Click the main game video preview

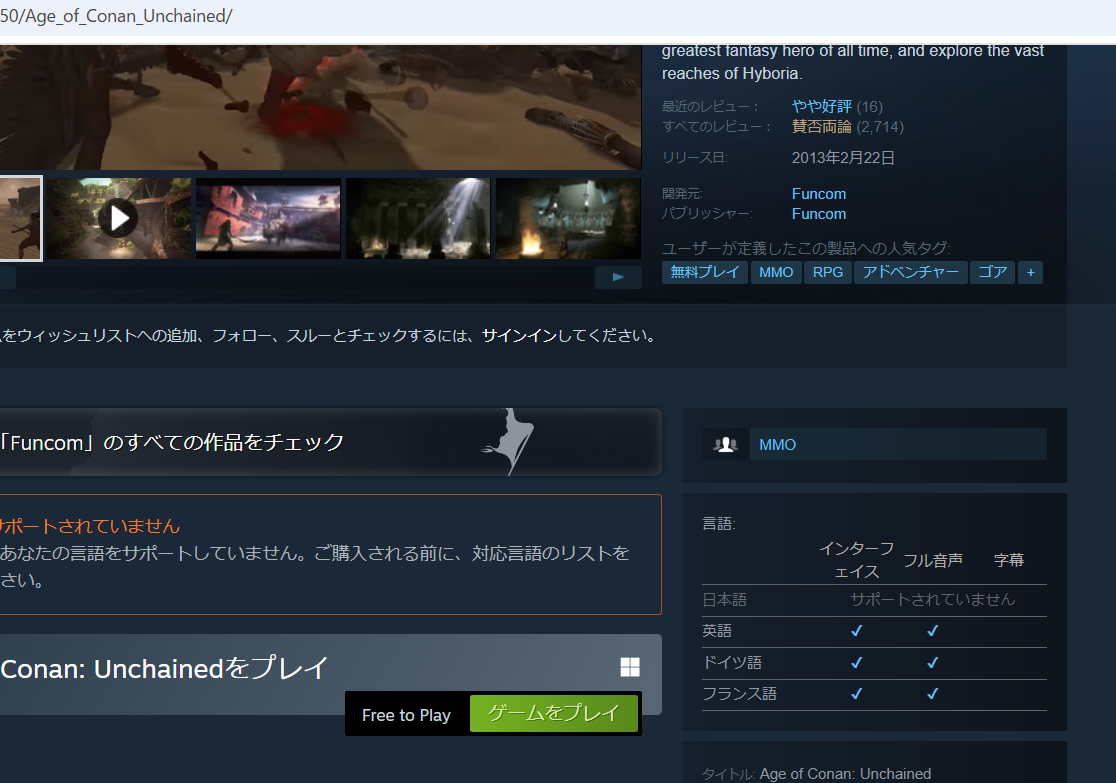(320, 107)
